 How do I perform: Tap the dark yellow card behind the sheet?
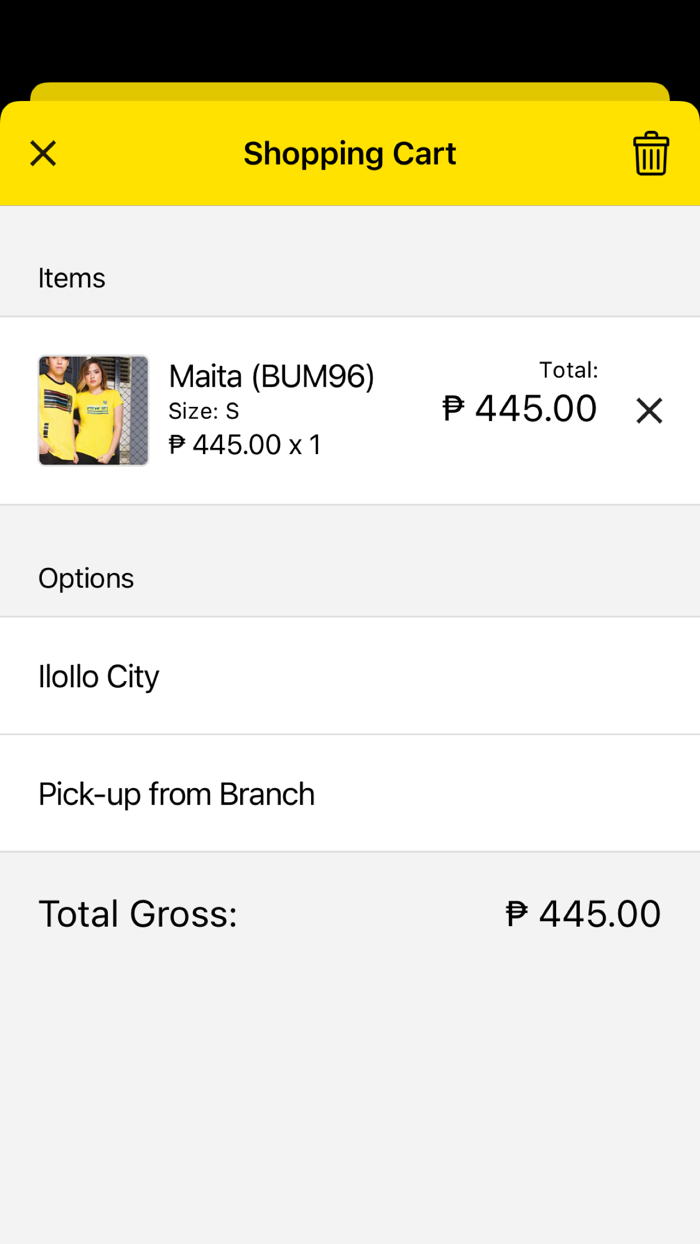click(x=350, y=91)
